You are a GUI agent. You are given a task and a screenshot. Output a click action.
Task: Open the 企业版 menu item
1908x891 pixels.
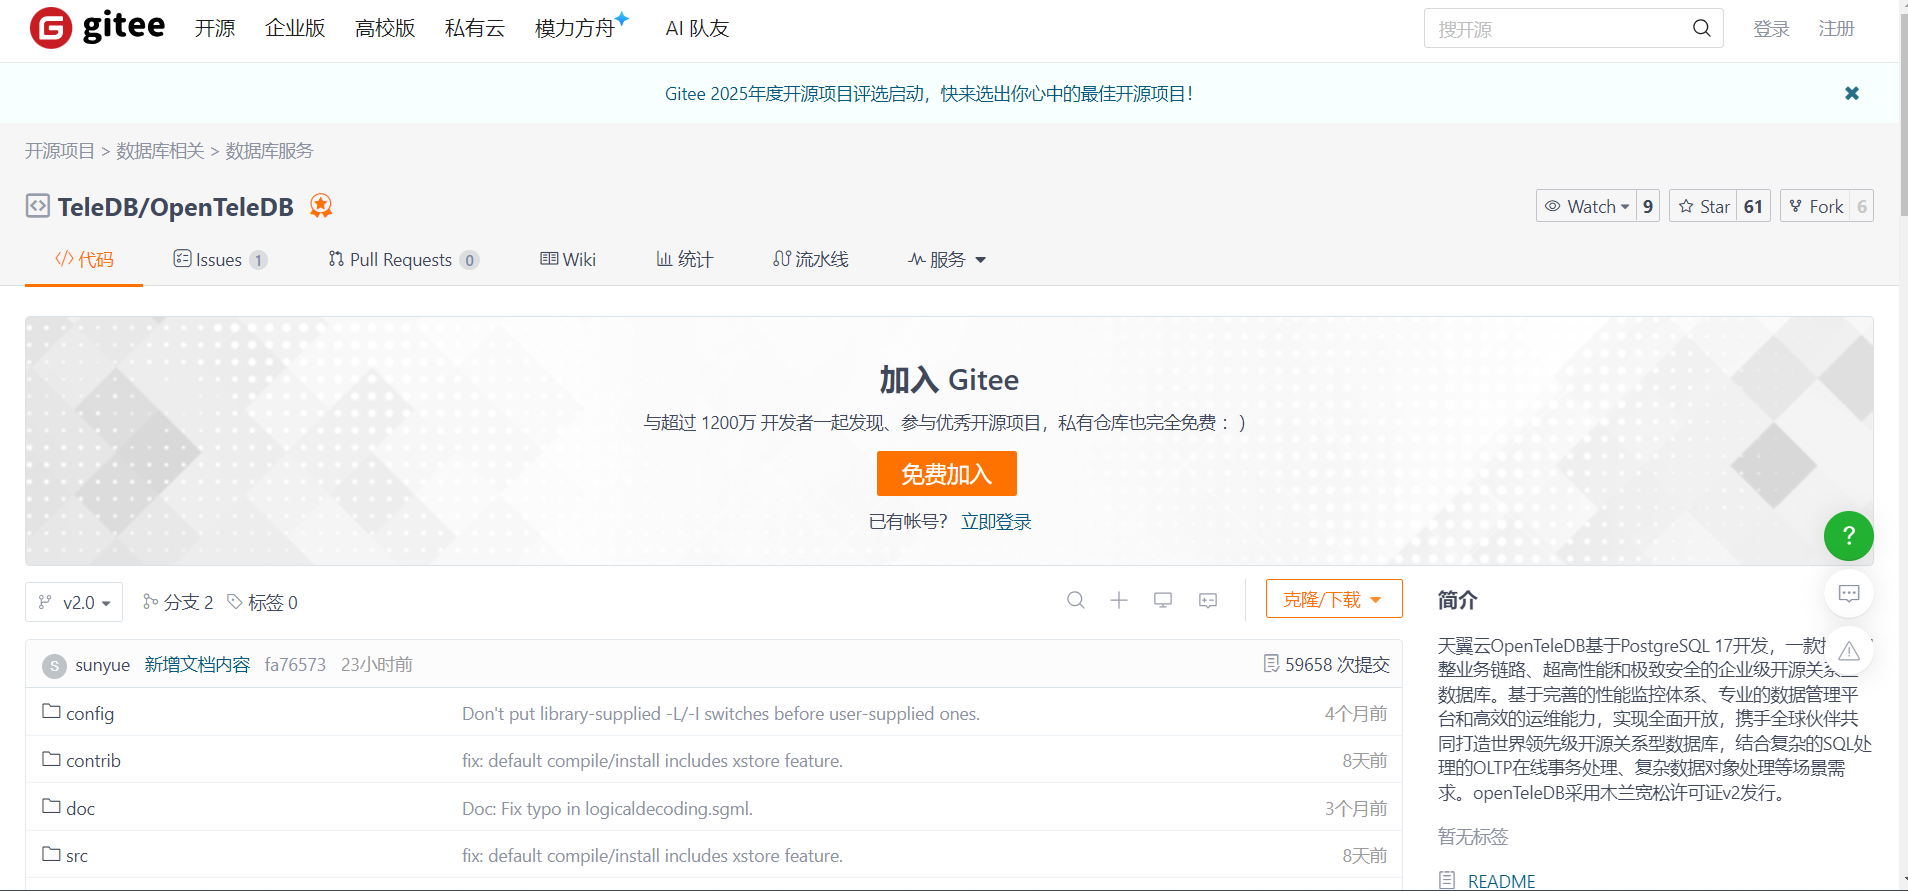[x=295, y=28]
